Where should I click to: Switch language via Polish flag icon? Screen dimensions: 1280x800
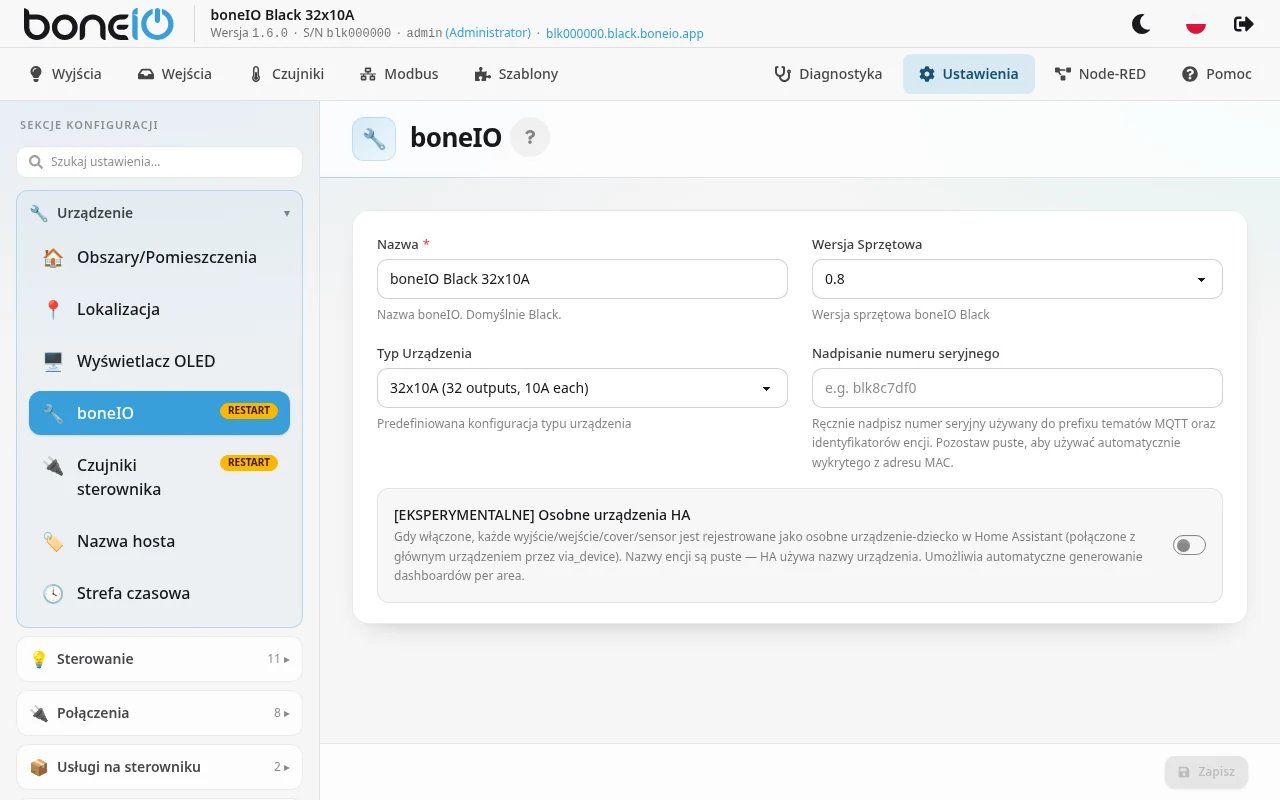pos(1195,24)
